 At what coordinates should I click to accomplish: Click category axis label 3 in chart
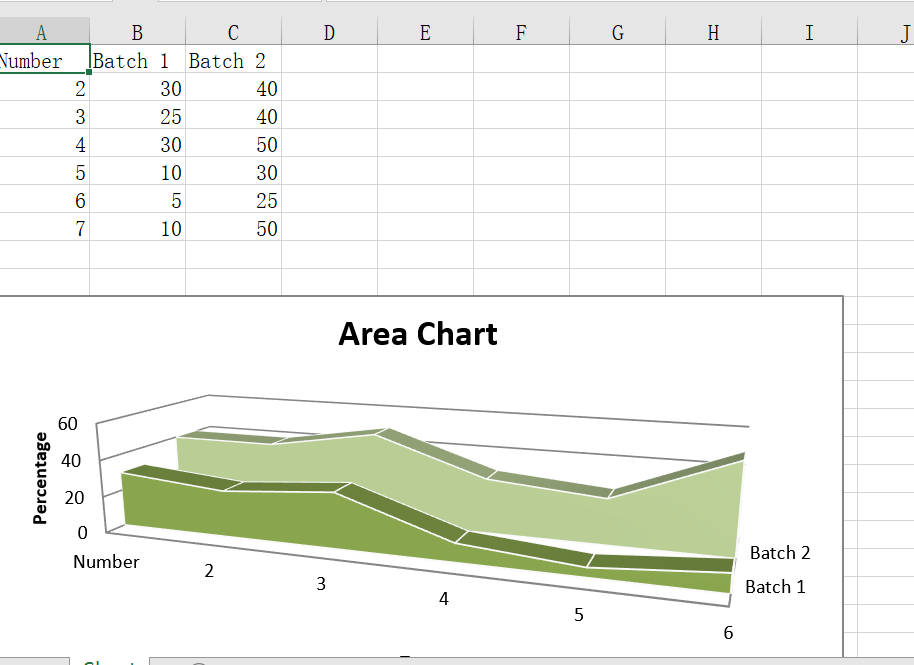[321, 584]
